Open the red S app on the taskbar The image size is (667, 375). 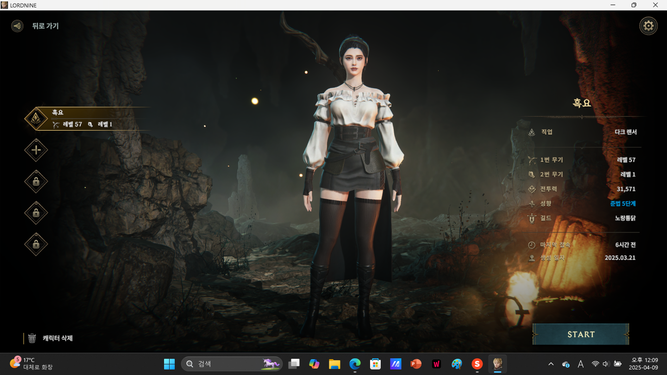pyautogui.click(x=477, y=364)
